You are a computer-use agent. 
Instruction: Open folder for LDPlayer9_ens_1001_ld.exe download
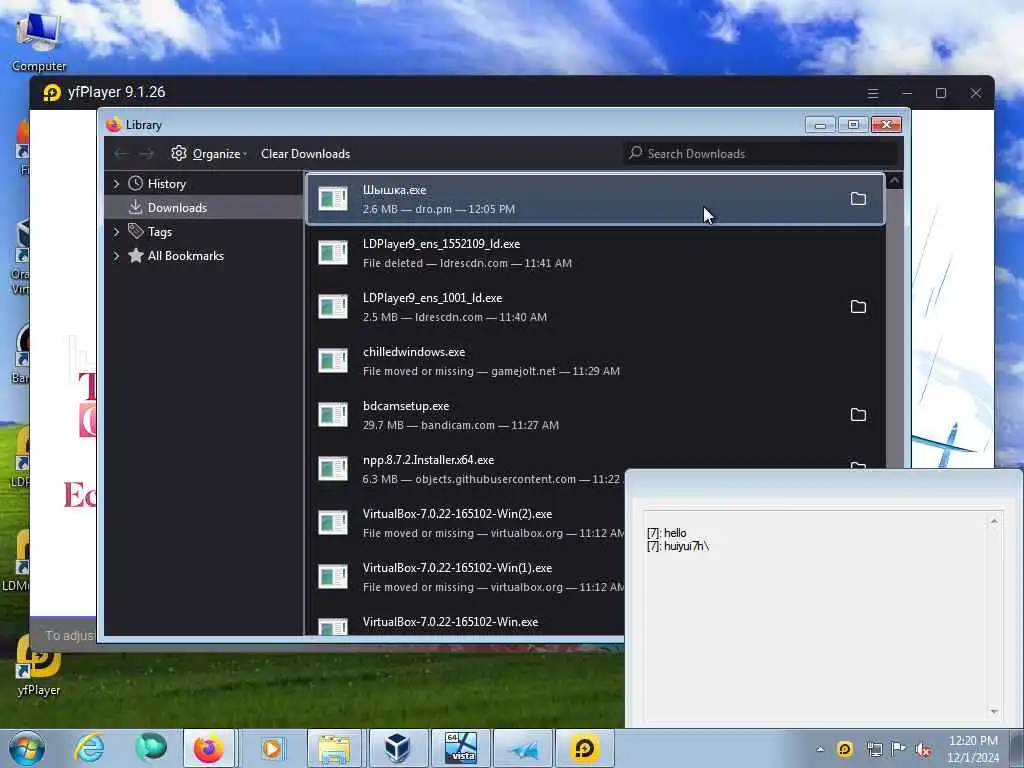[858, 306]
